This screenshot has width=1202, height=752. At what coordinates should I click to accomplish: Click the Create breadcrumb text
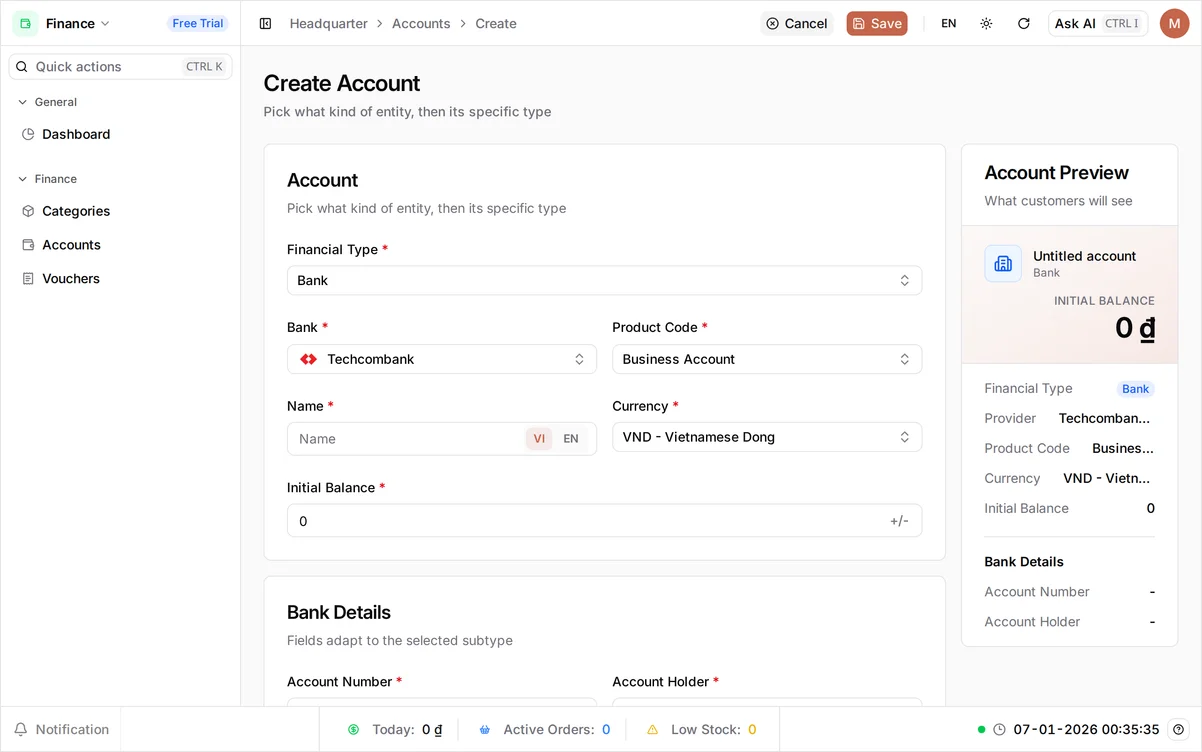[x=496, y=23]
